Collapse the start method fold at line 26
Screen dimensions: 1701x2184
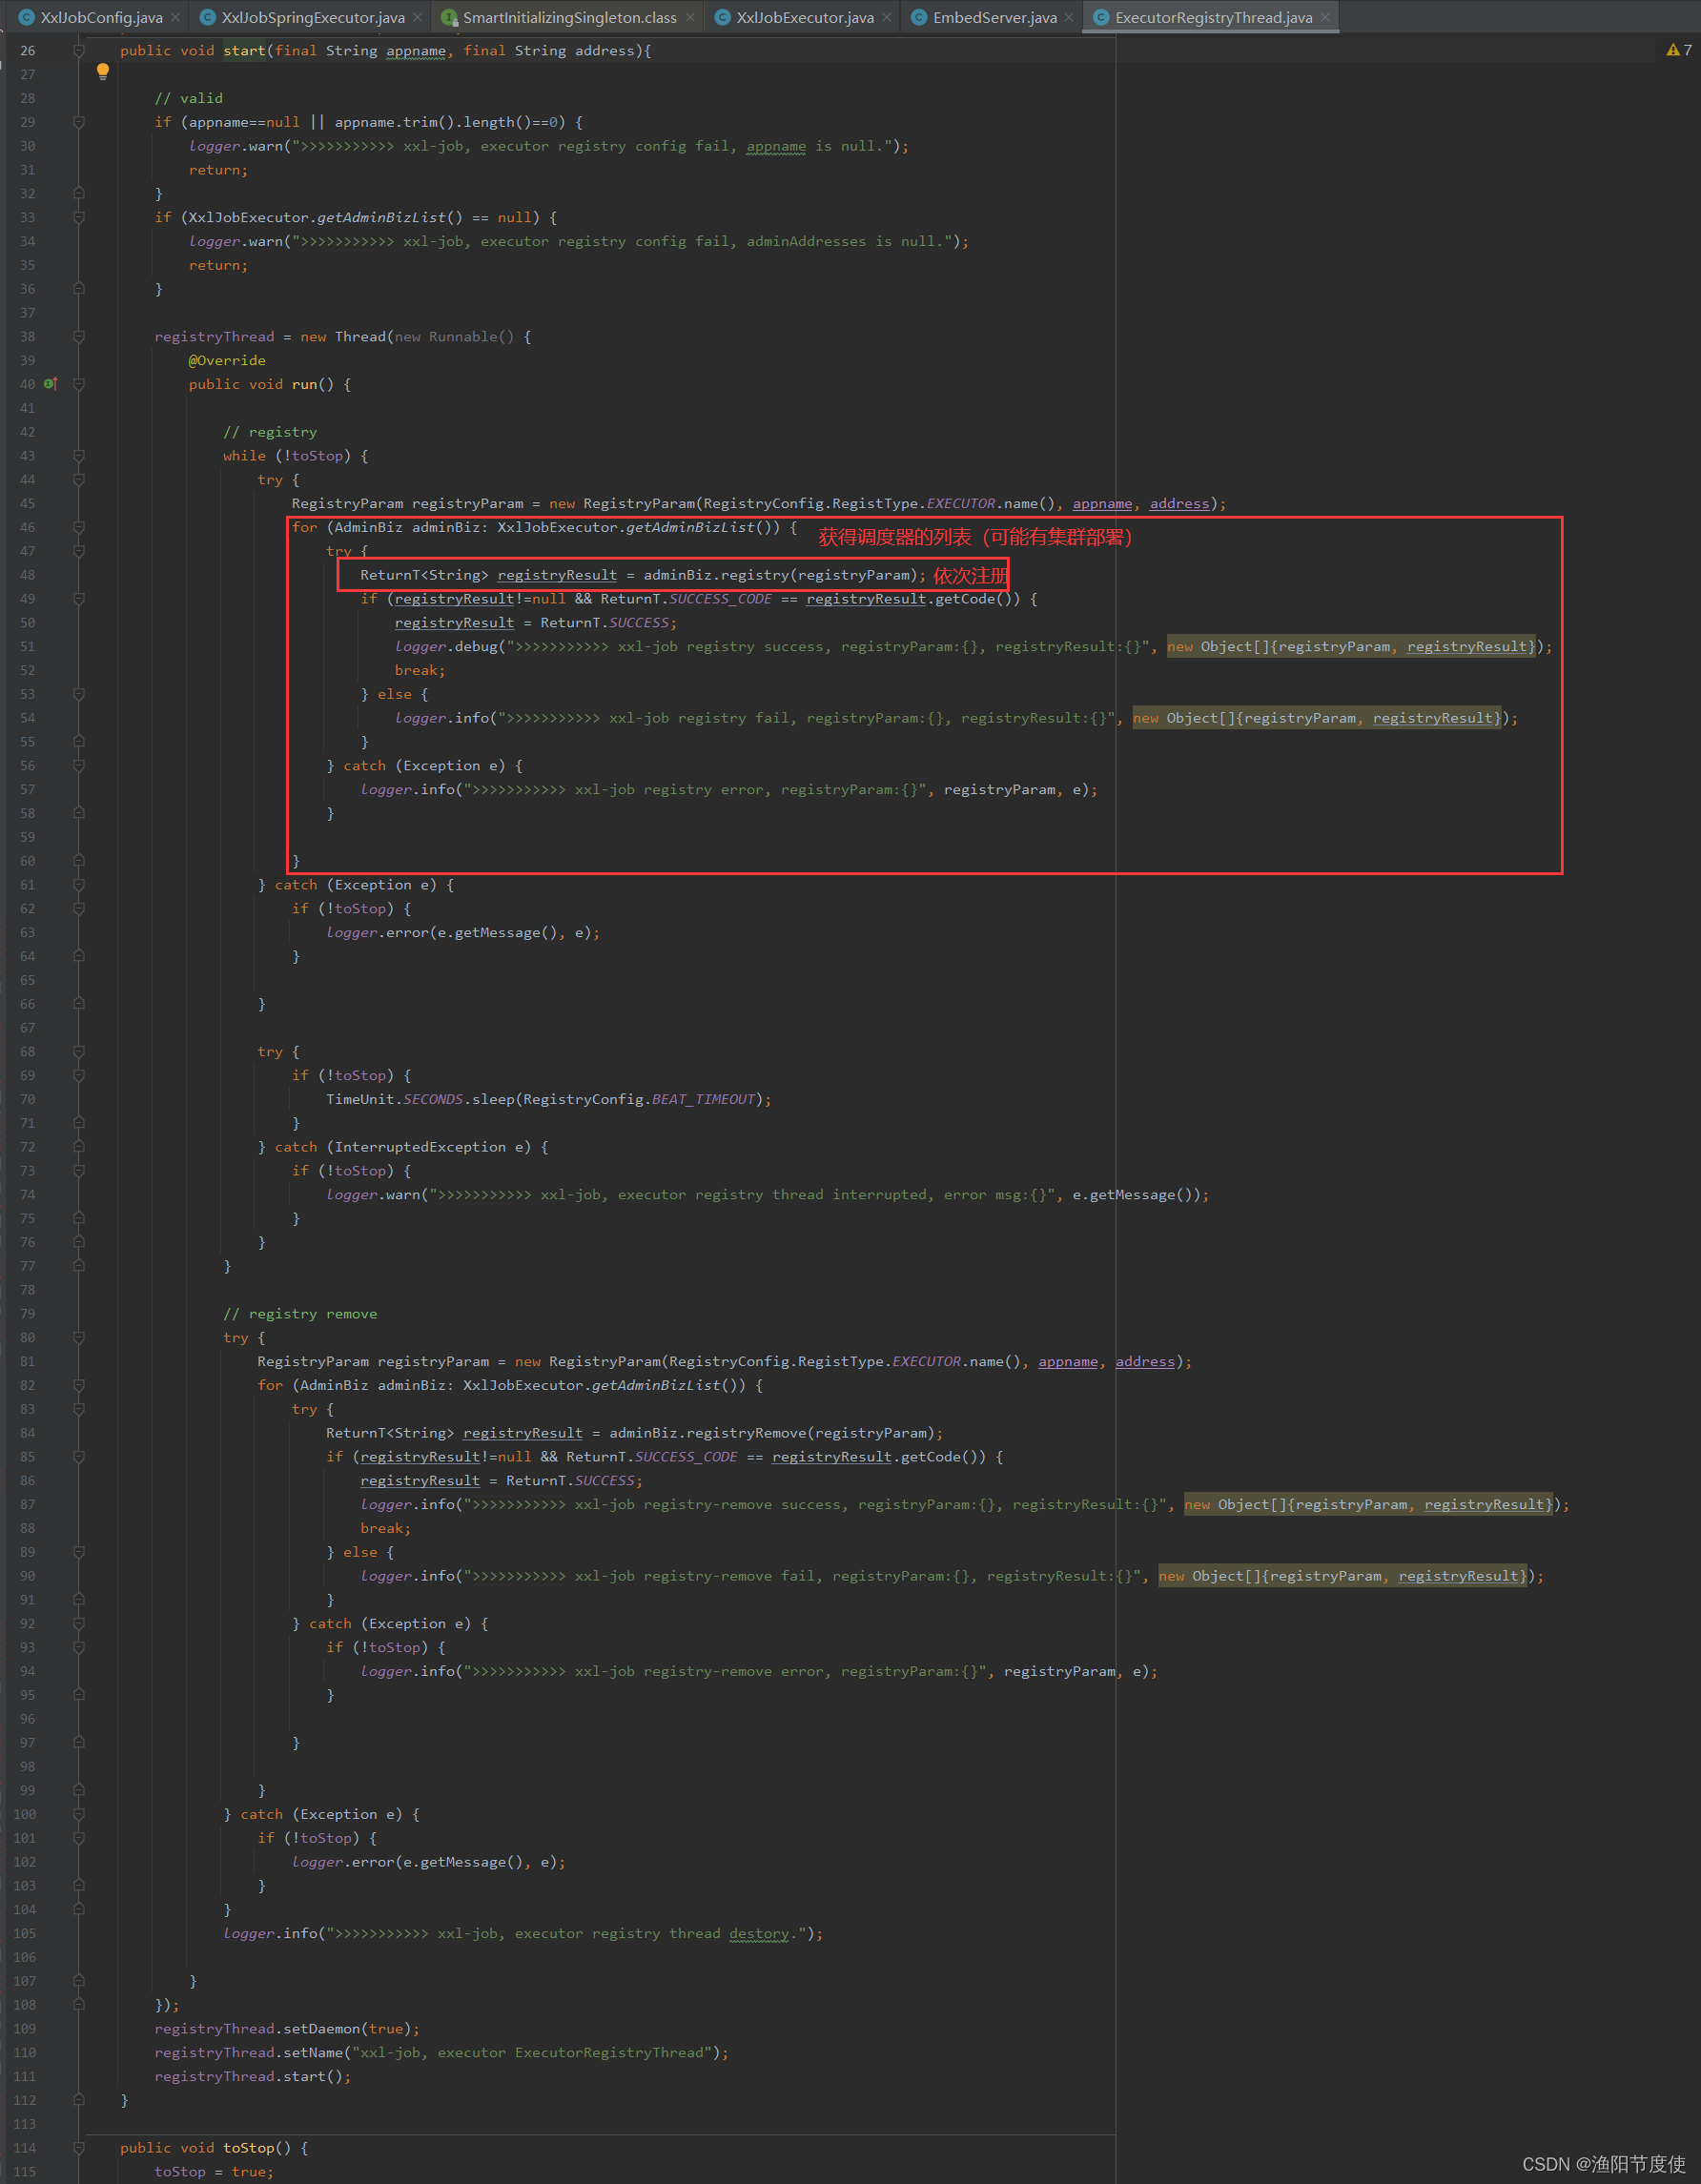click(x=79, y=50)
